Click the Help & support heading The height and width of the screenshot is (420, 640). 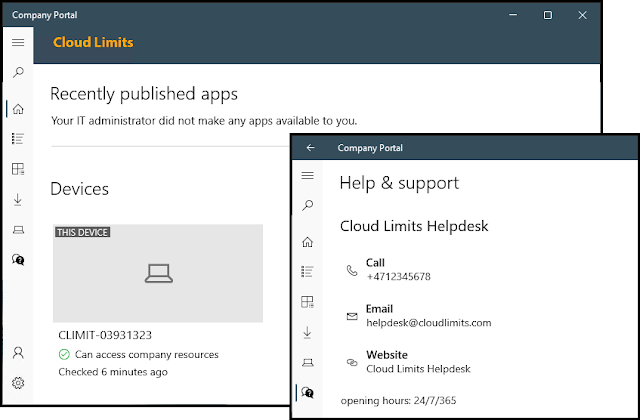click(399, 183)
